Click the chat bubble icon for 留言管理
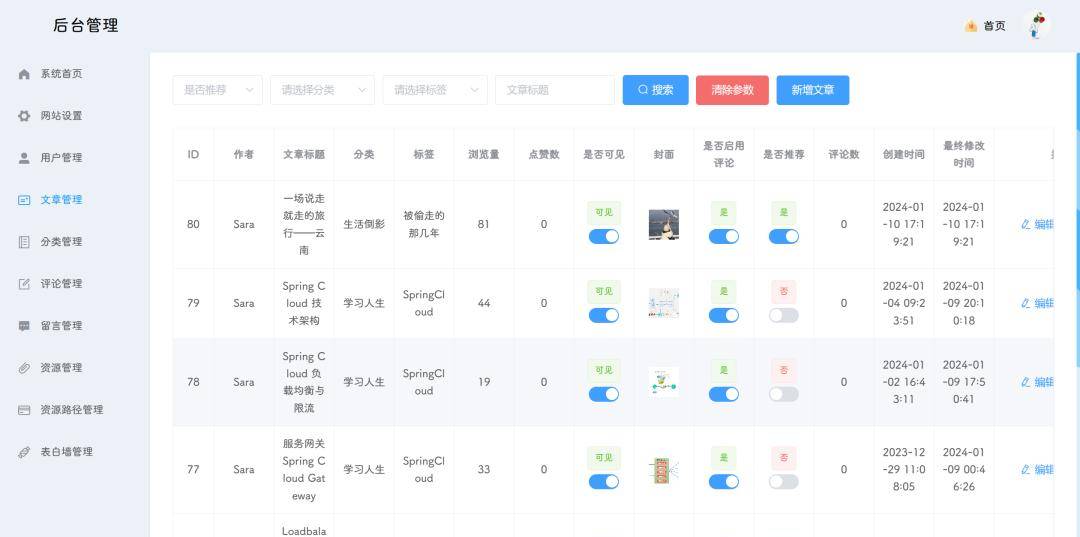Screen dimensions: 1080x537 (24, 326)
